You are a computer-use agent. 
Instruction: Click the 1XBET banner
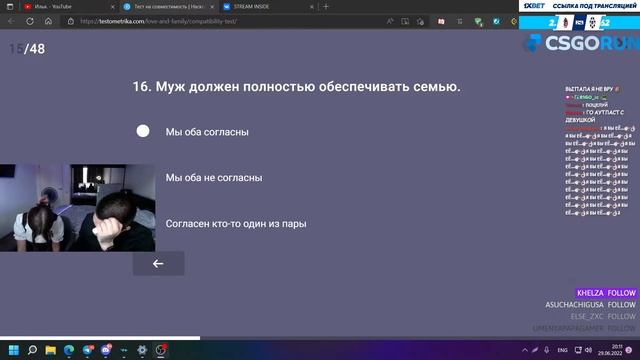(579, 6)
